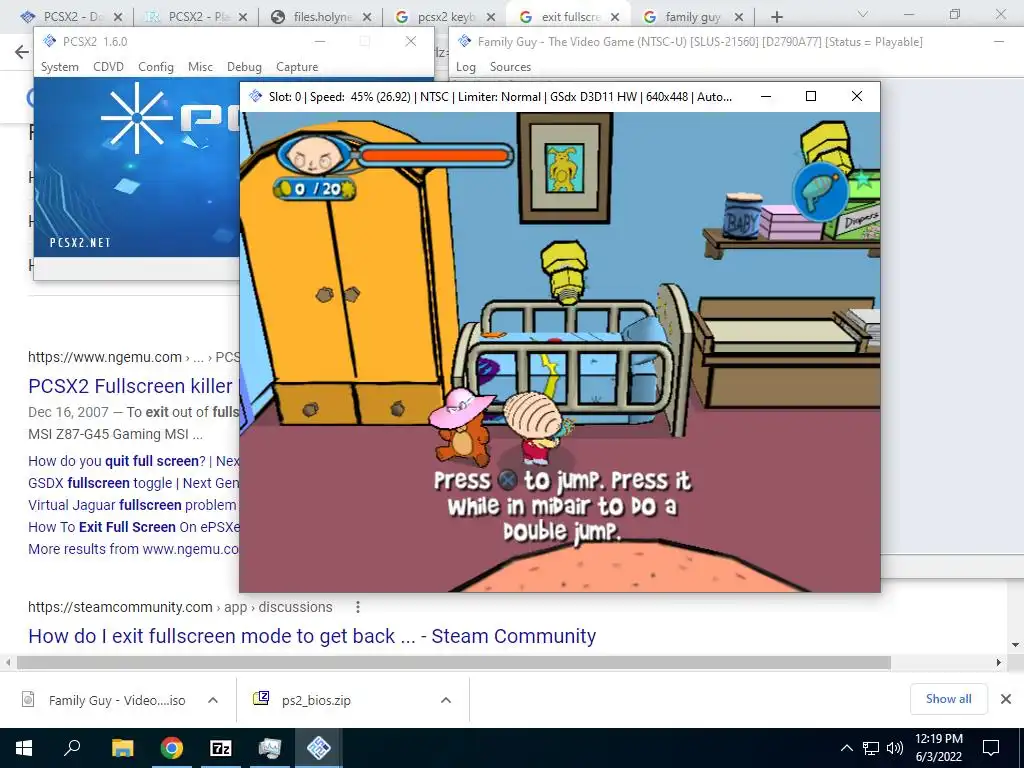The image size is (1024, 768).
Task: Click the ray gun weapon HUD icon
Action: tap(820, 192)
